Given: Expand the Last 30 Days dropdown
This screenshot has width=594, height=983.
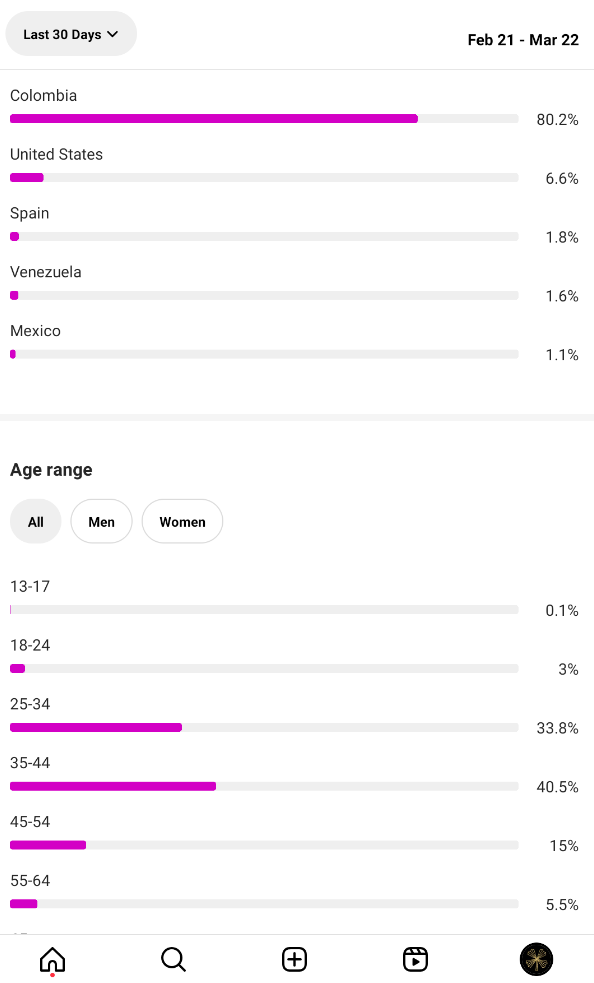Looking at the screenshot, I should coord(71,34).
